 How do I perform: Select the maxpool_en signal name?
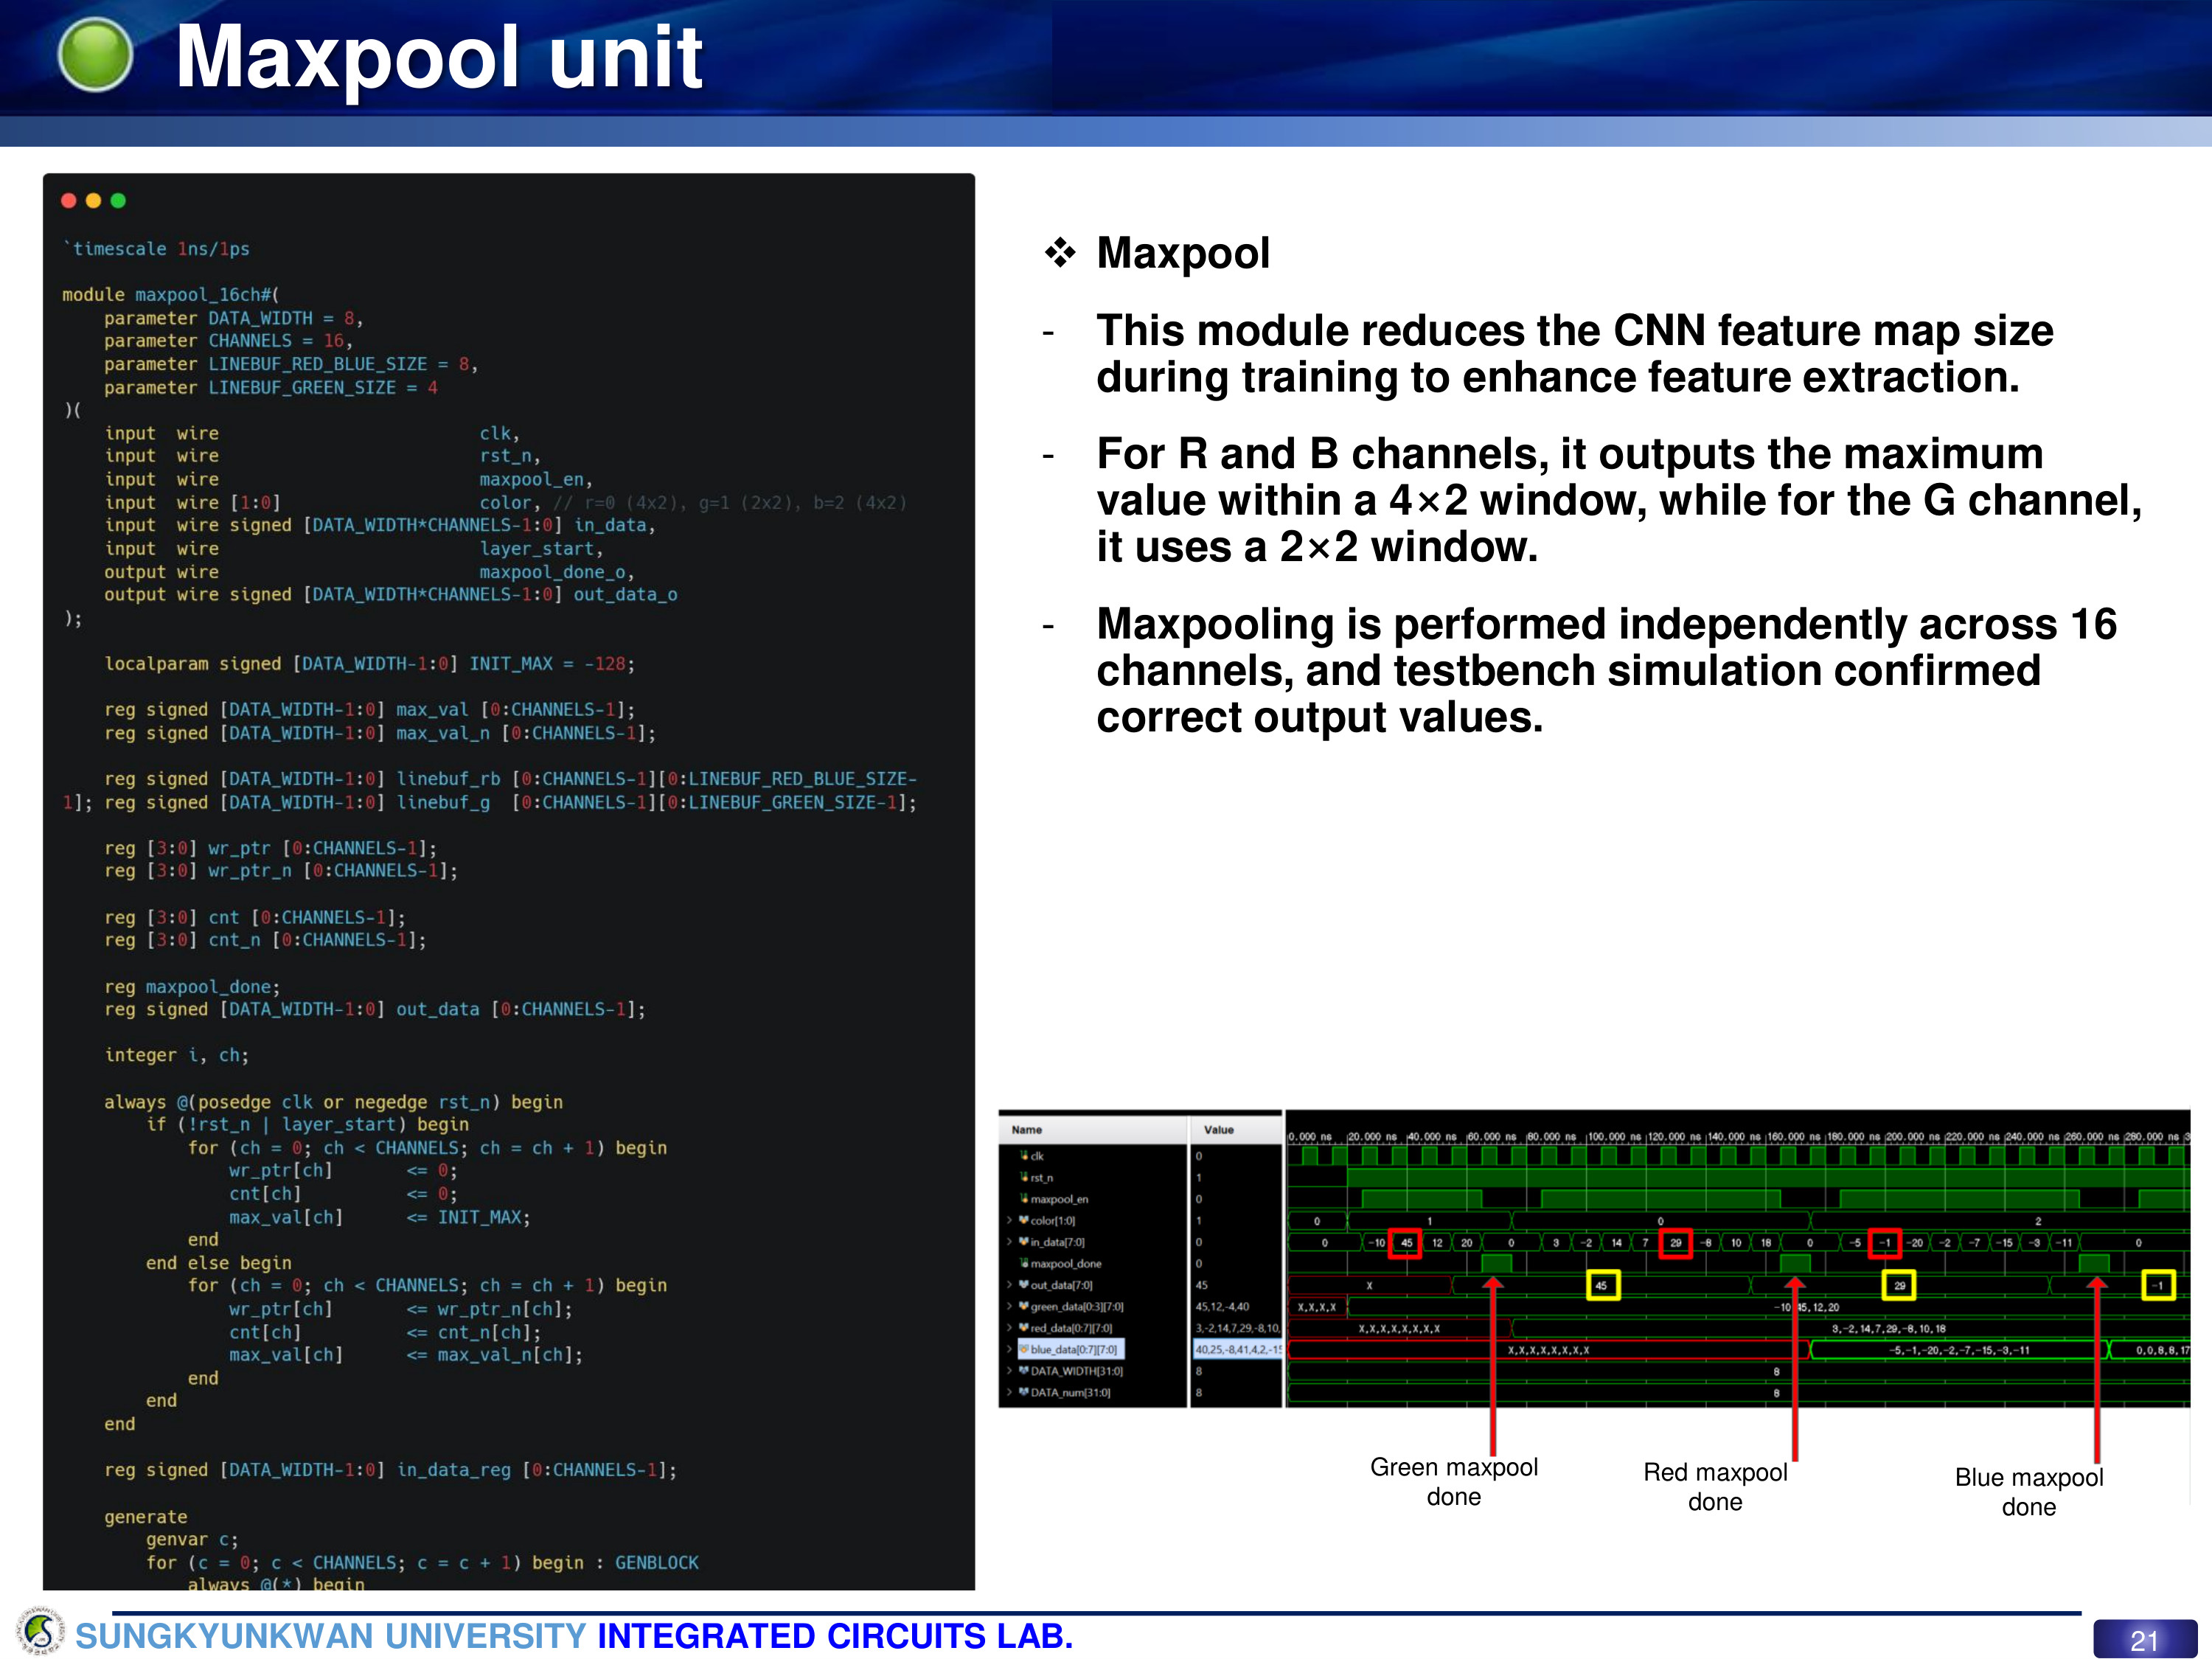click(1059, 1198)
